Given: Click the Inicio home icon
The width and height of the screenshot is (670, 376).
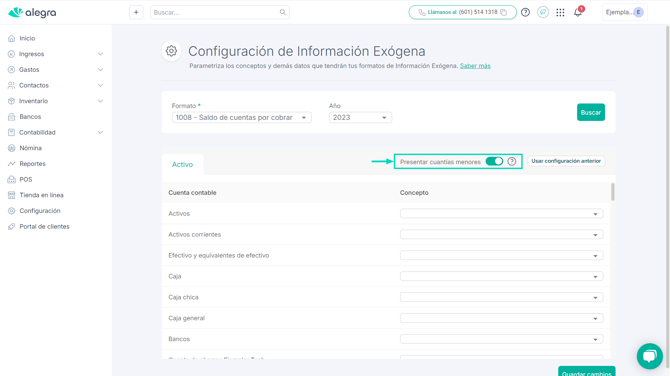Looking at the screenshot, I should pos(12,38).
